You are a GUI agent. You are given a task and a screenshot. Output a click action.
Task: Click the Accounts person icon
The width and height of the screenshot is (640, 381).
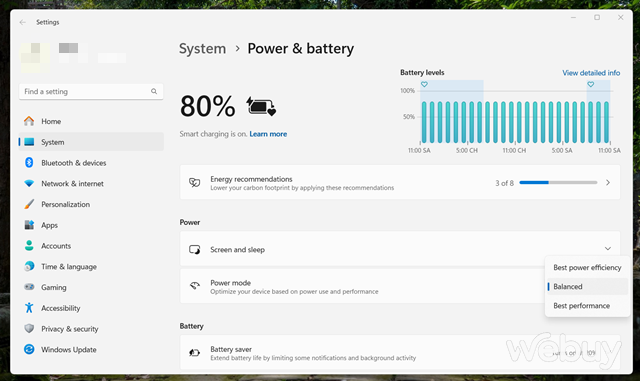click(x=29, y=245)
